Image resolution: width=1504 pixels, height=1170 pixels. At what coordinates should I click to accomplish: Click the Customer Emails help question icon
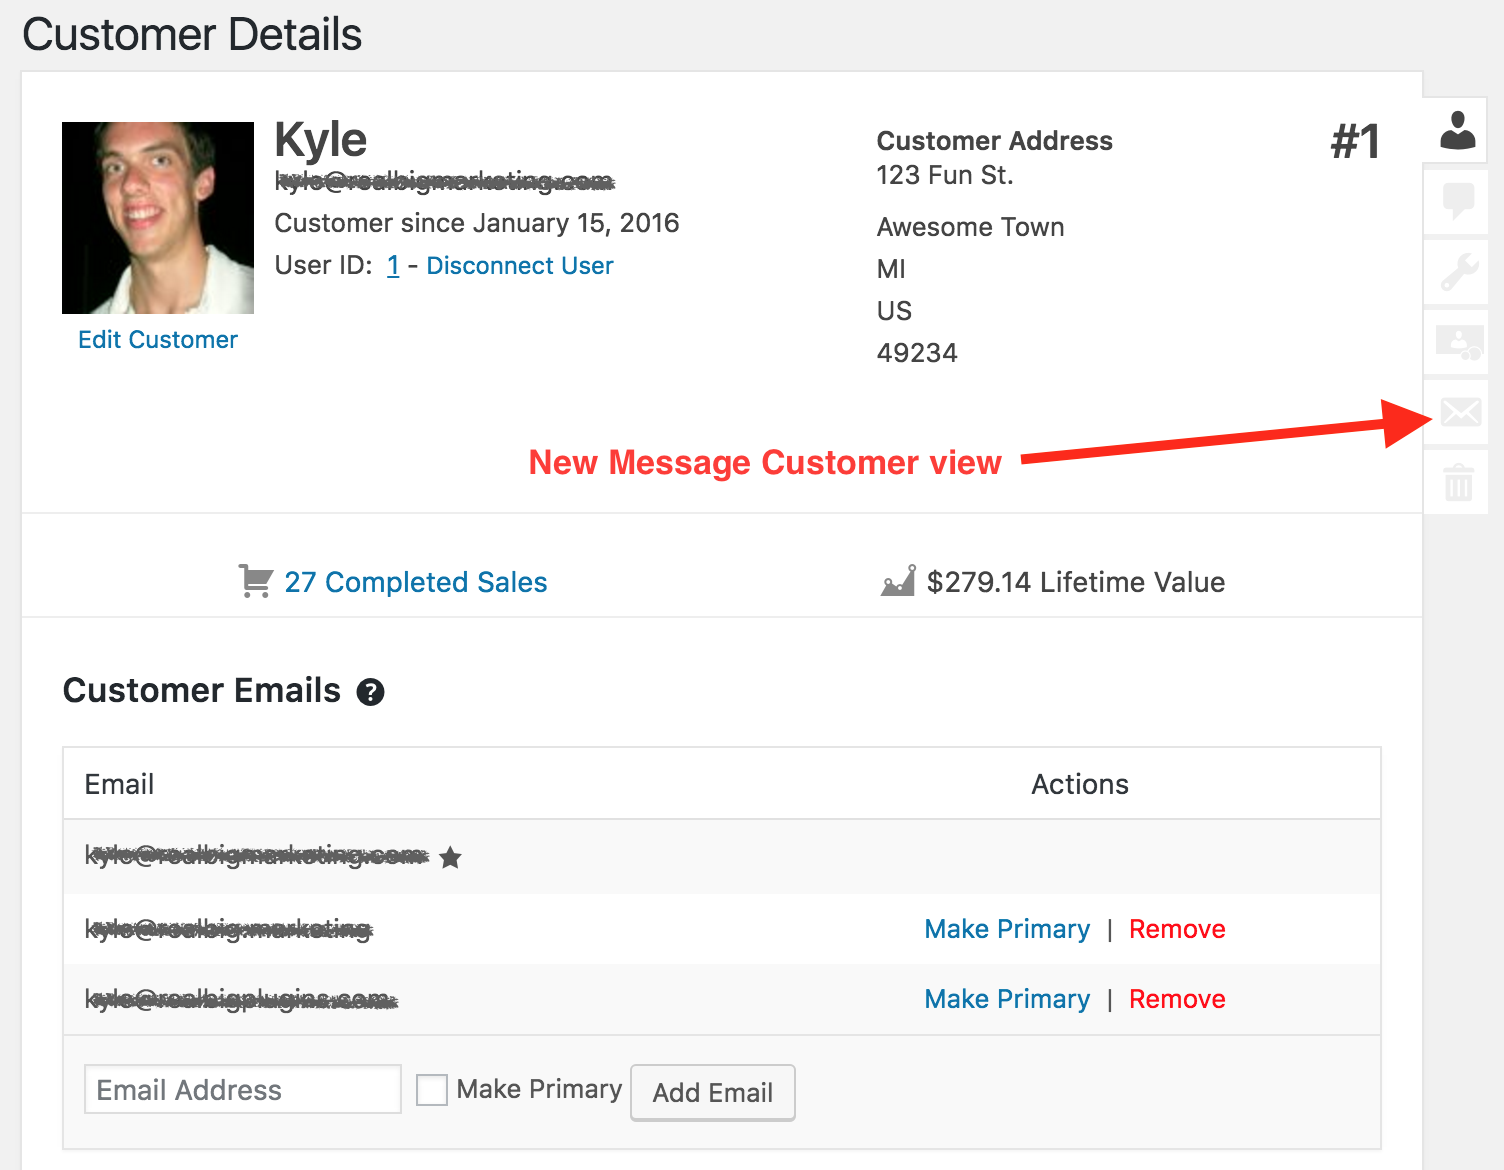click(x=370, y=692)
